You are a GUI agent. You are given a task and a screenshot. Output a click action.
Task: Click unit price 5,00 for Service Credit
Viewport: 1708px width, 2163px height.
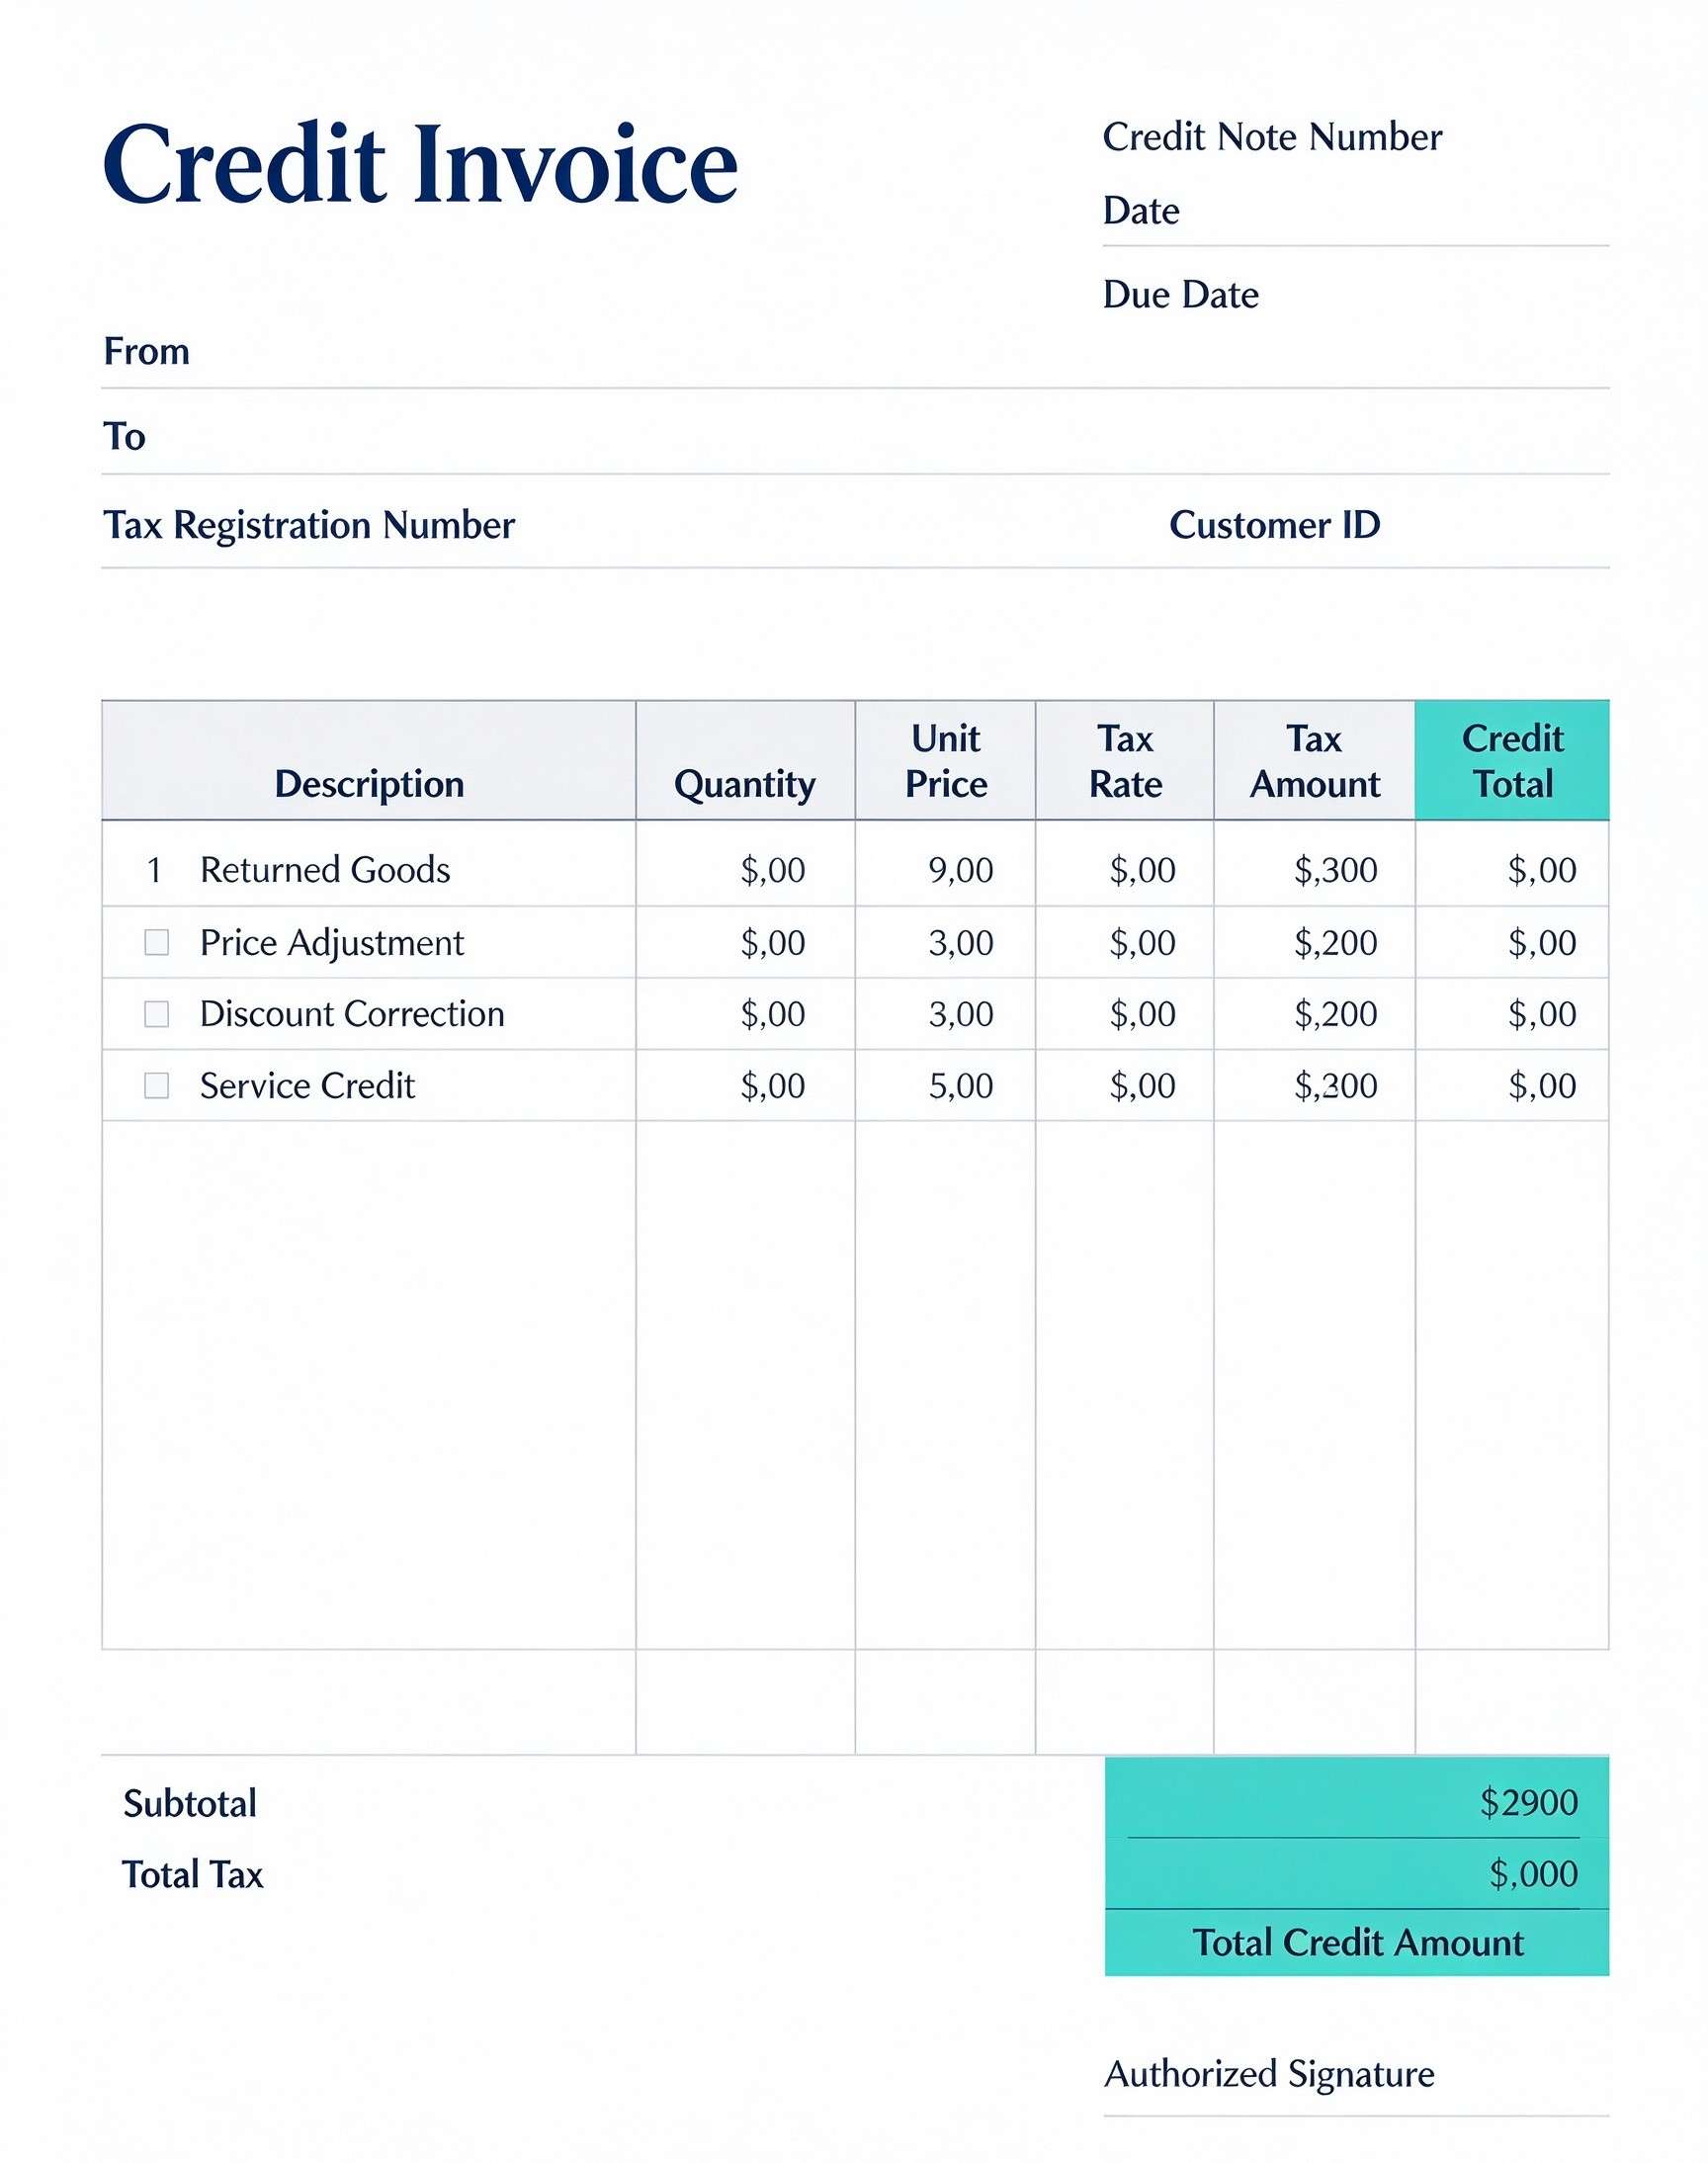(961, 1086)
